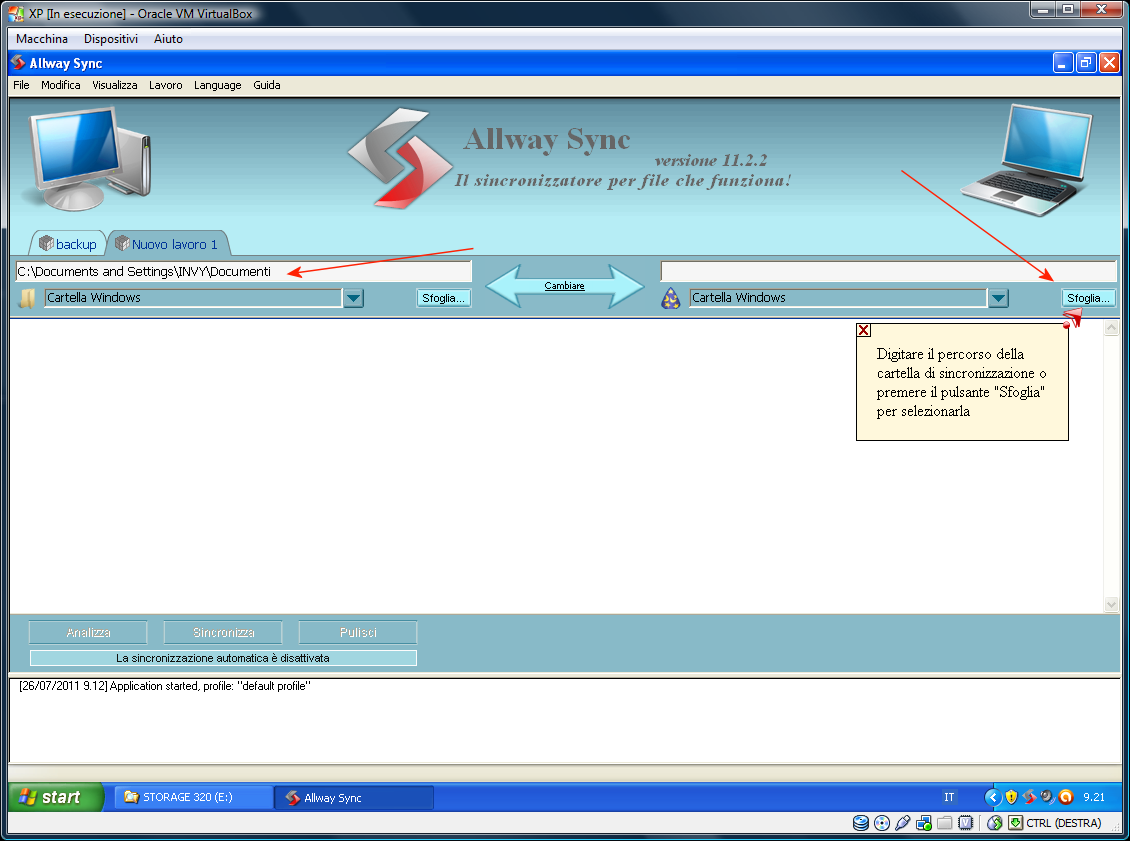Click VirtualBox keyboard capture green arrow icon
Screen dimensions: 1130x841
point(1015,823)
